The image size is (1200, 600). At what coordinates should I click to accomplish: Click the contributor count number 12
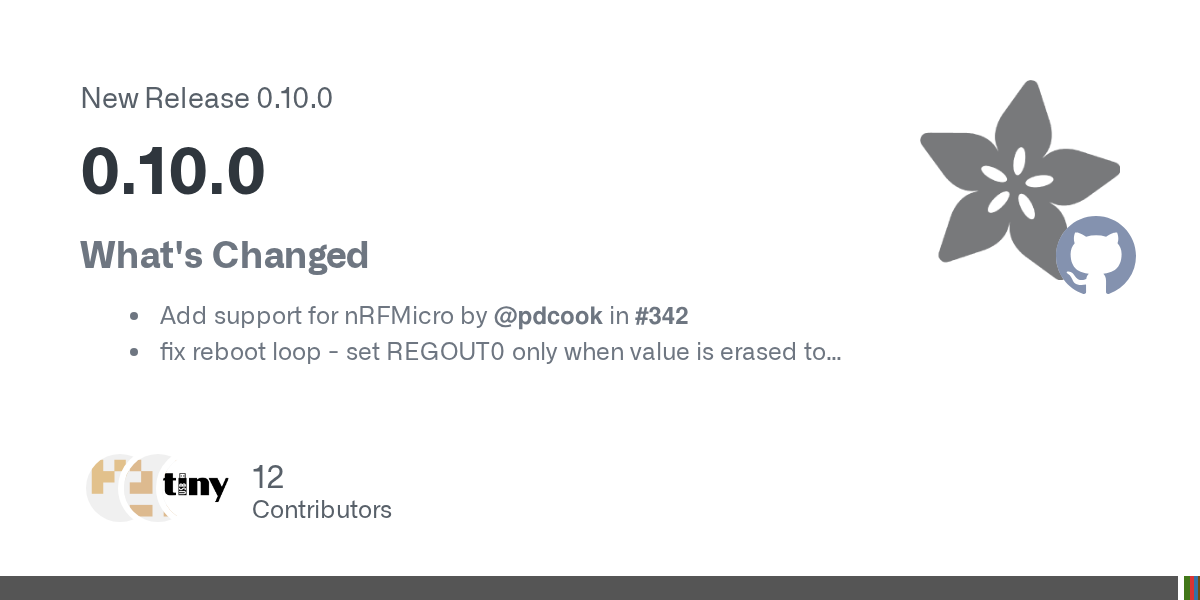[x=268, y=477]
